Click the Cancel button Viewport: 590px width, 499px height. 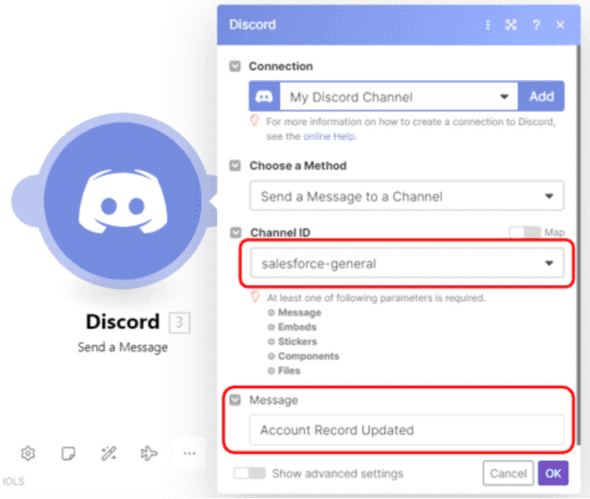508,473
